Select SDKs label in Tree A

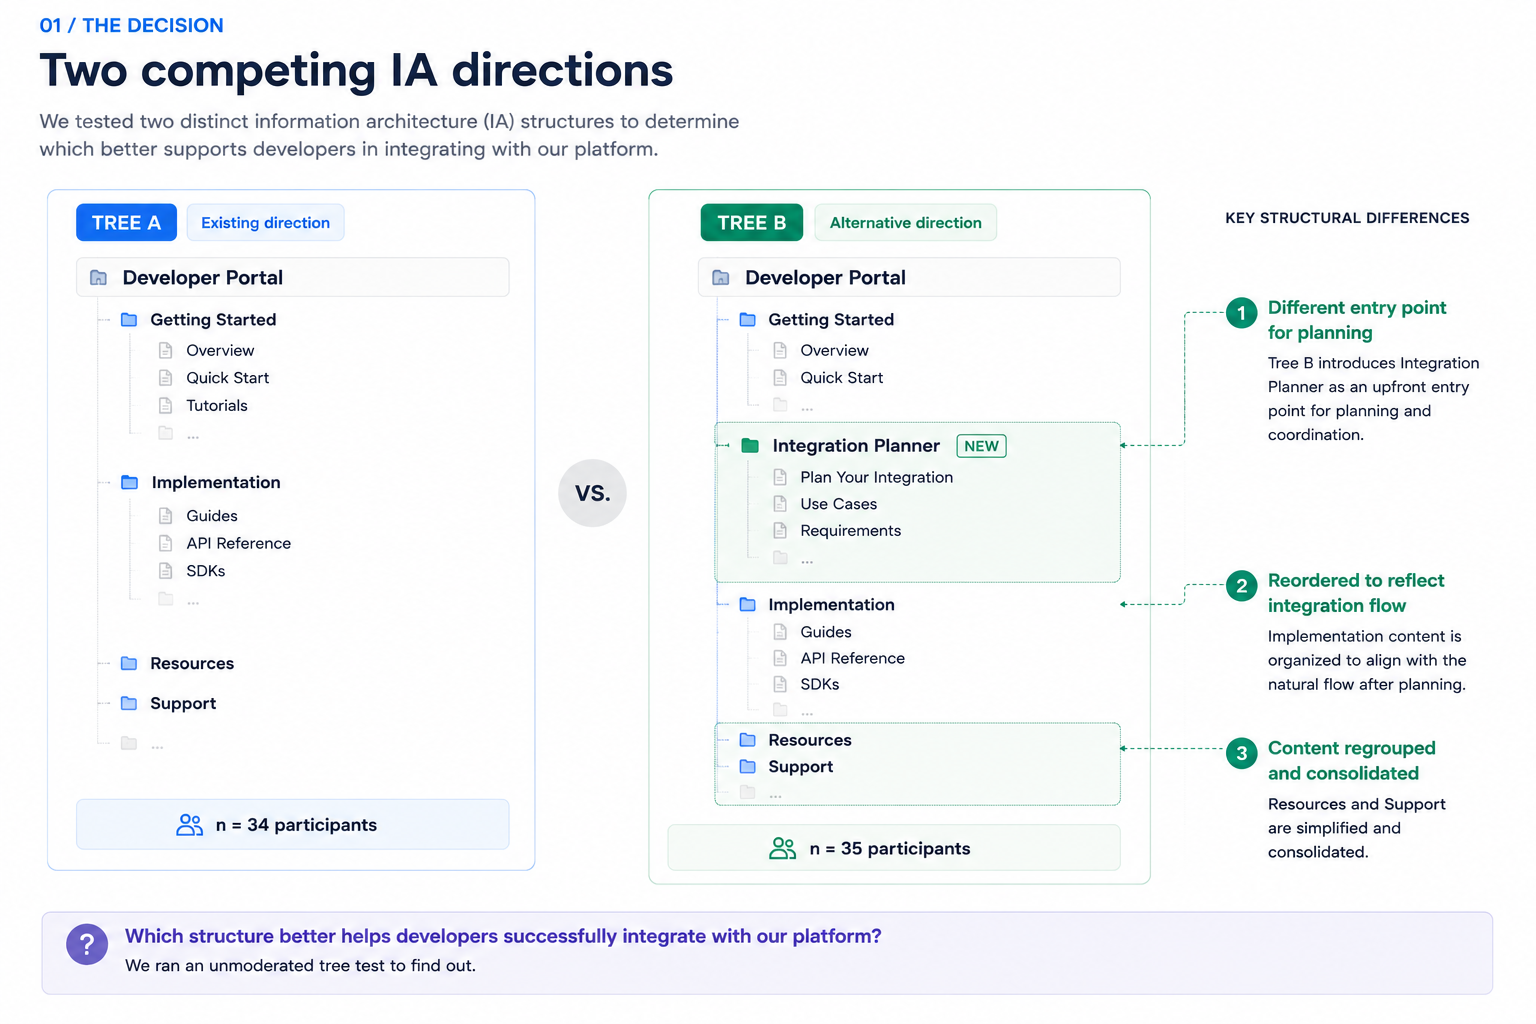coord(206,571)
